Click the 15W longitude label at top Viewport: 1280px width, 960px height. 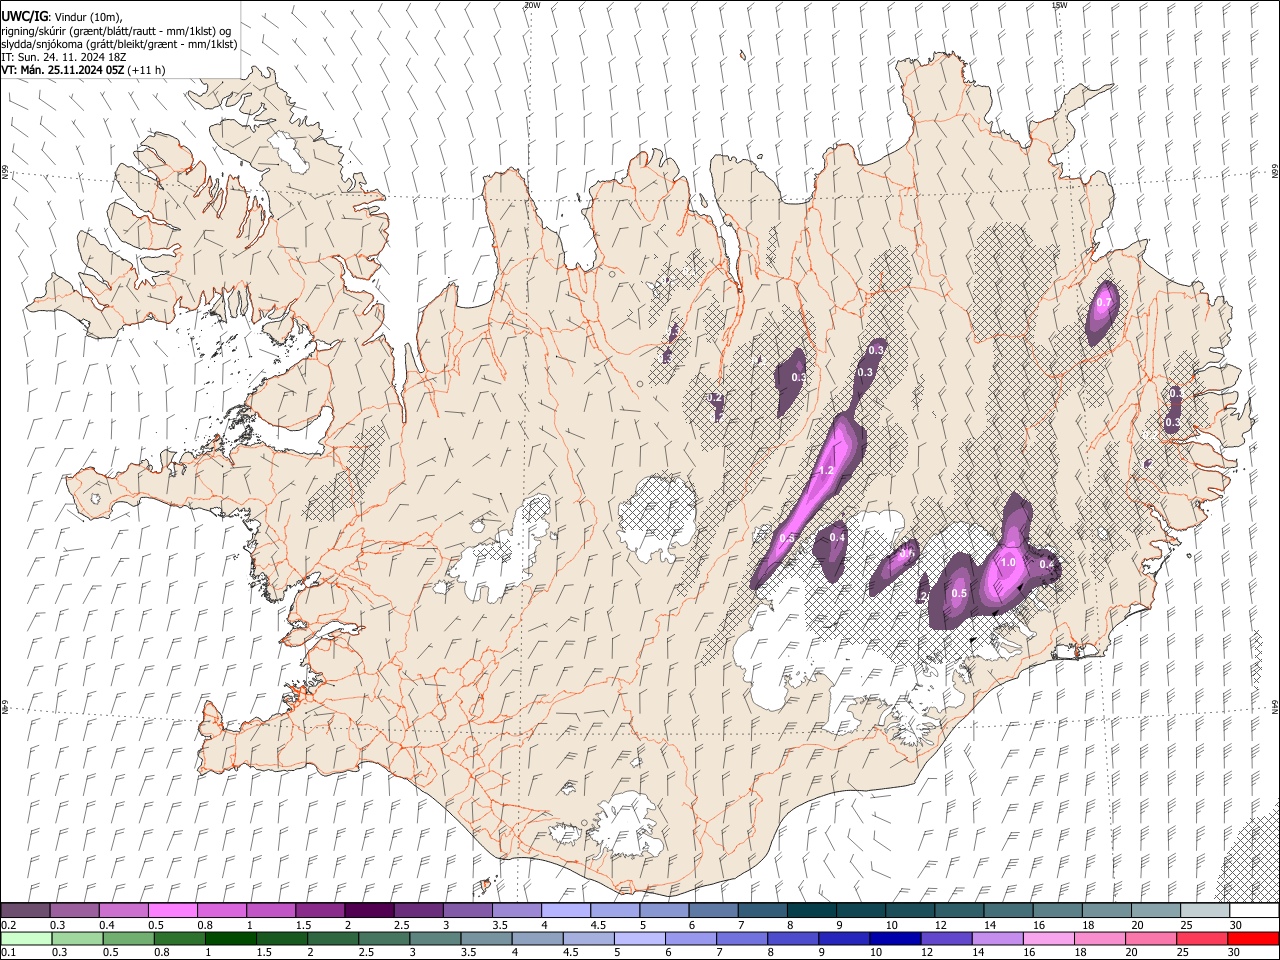(x=1059, y=5)
